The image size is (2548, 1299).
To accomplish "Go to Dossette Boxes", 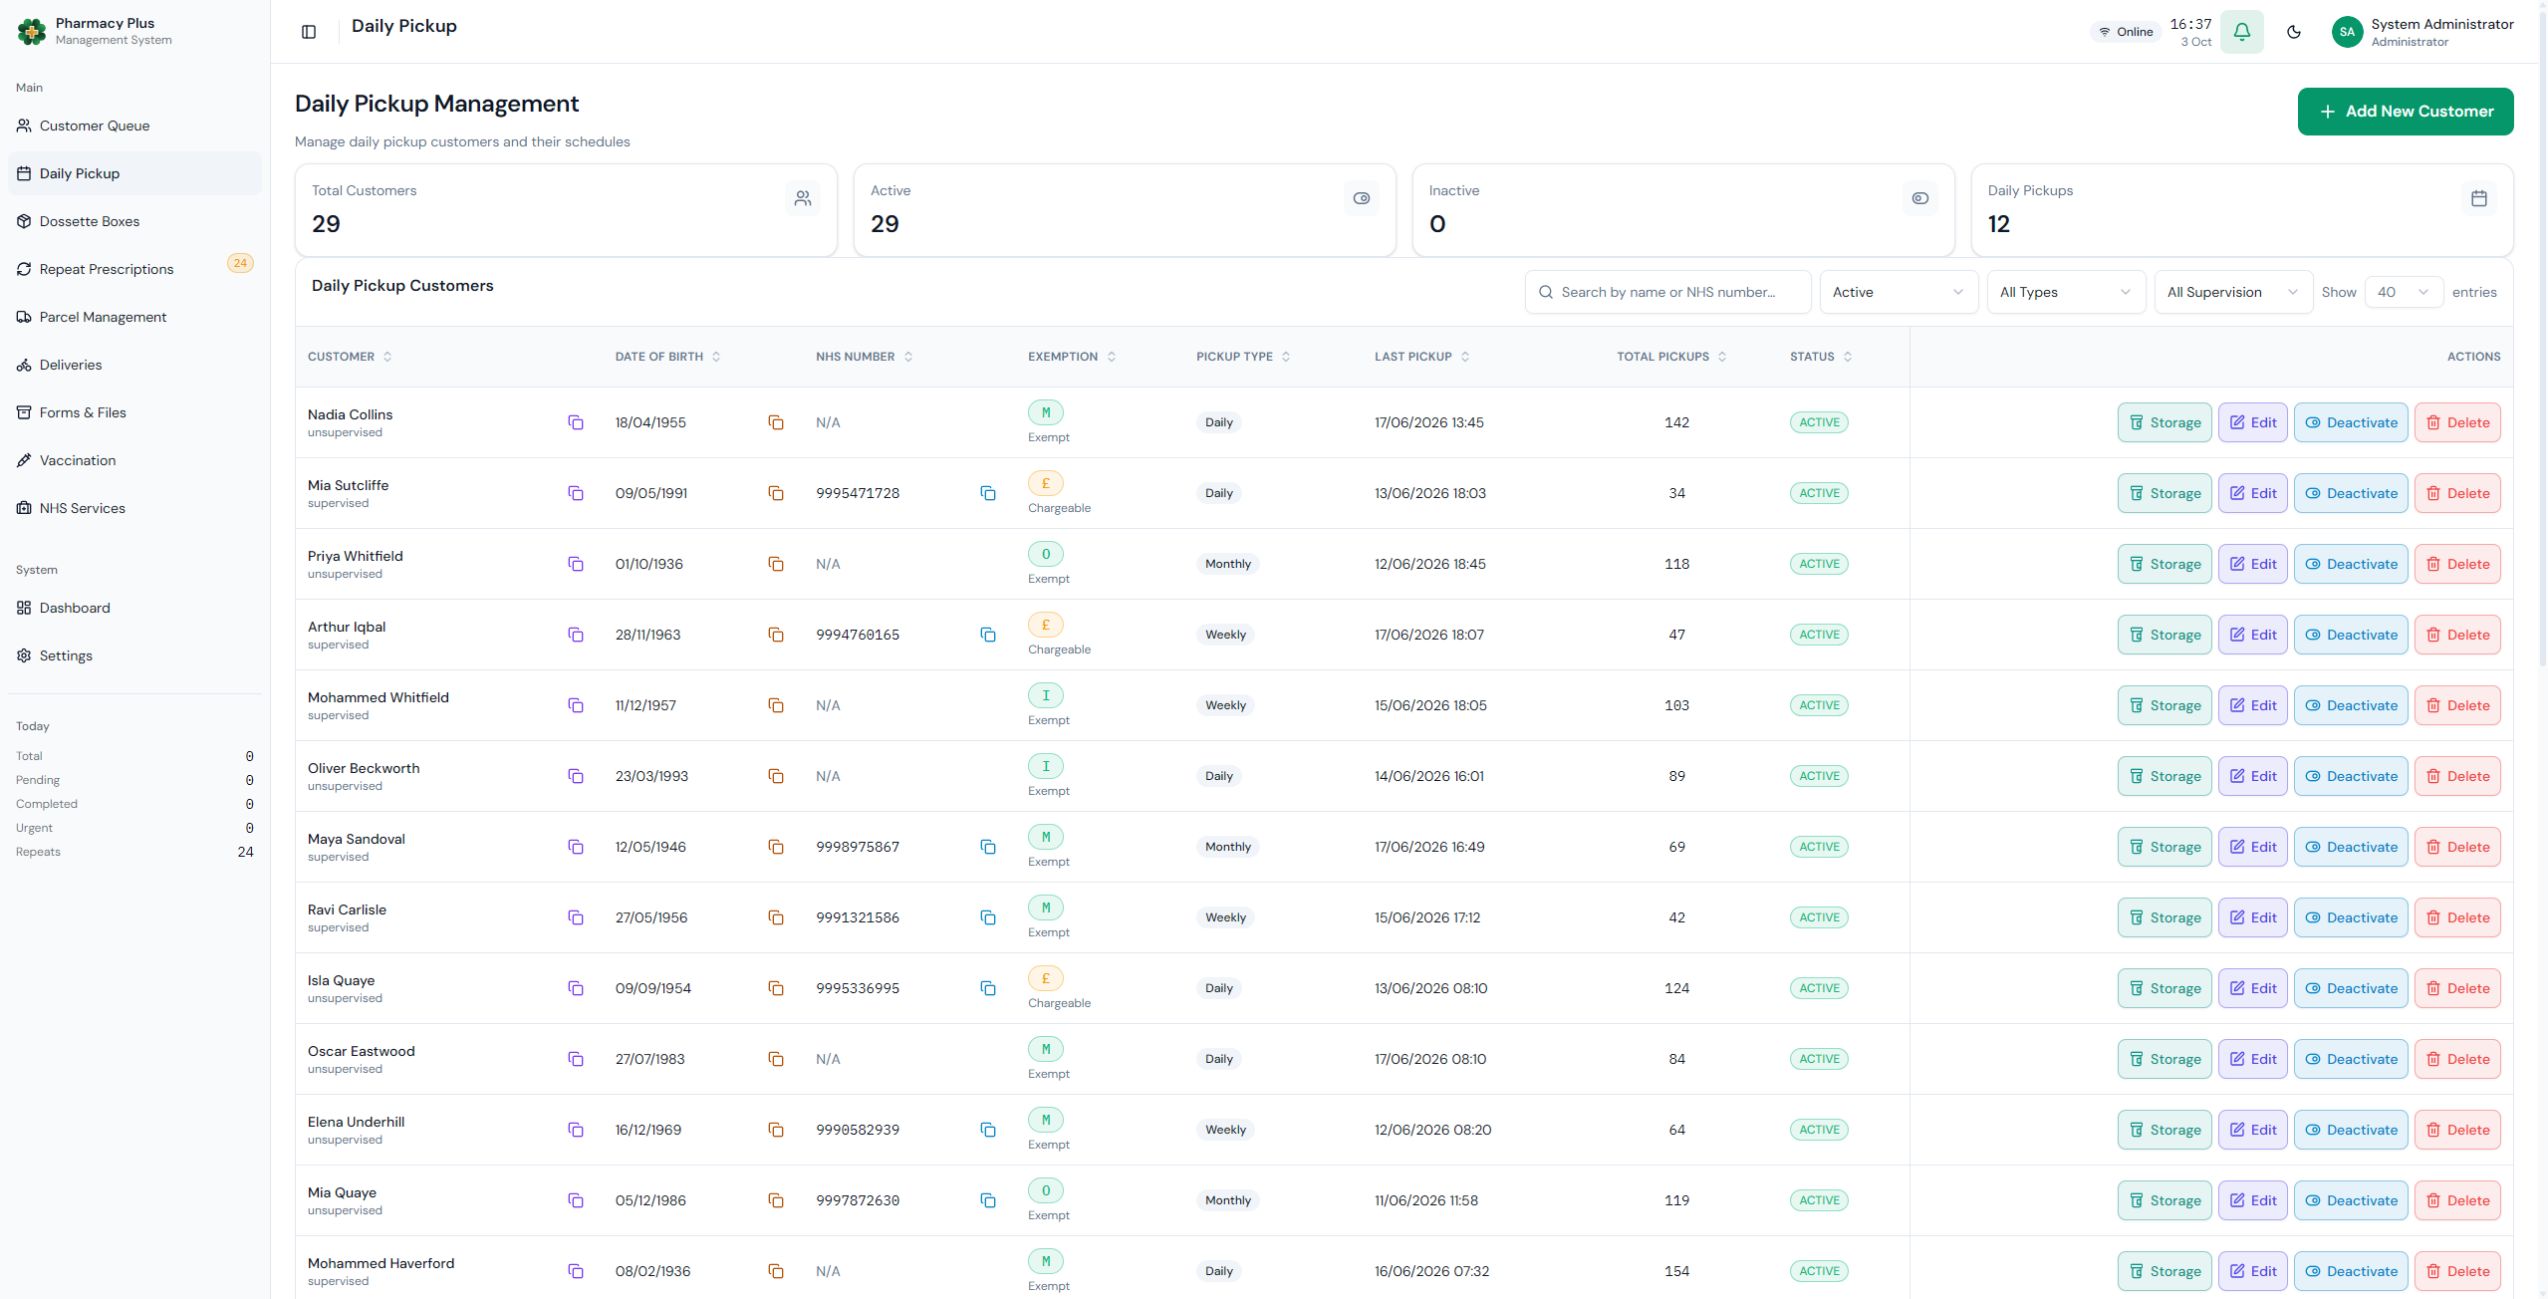I will [x=135, y=222].
